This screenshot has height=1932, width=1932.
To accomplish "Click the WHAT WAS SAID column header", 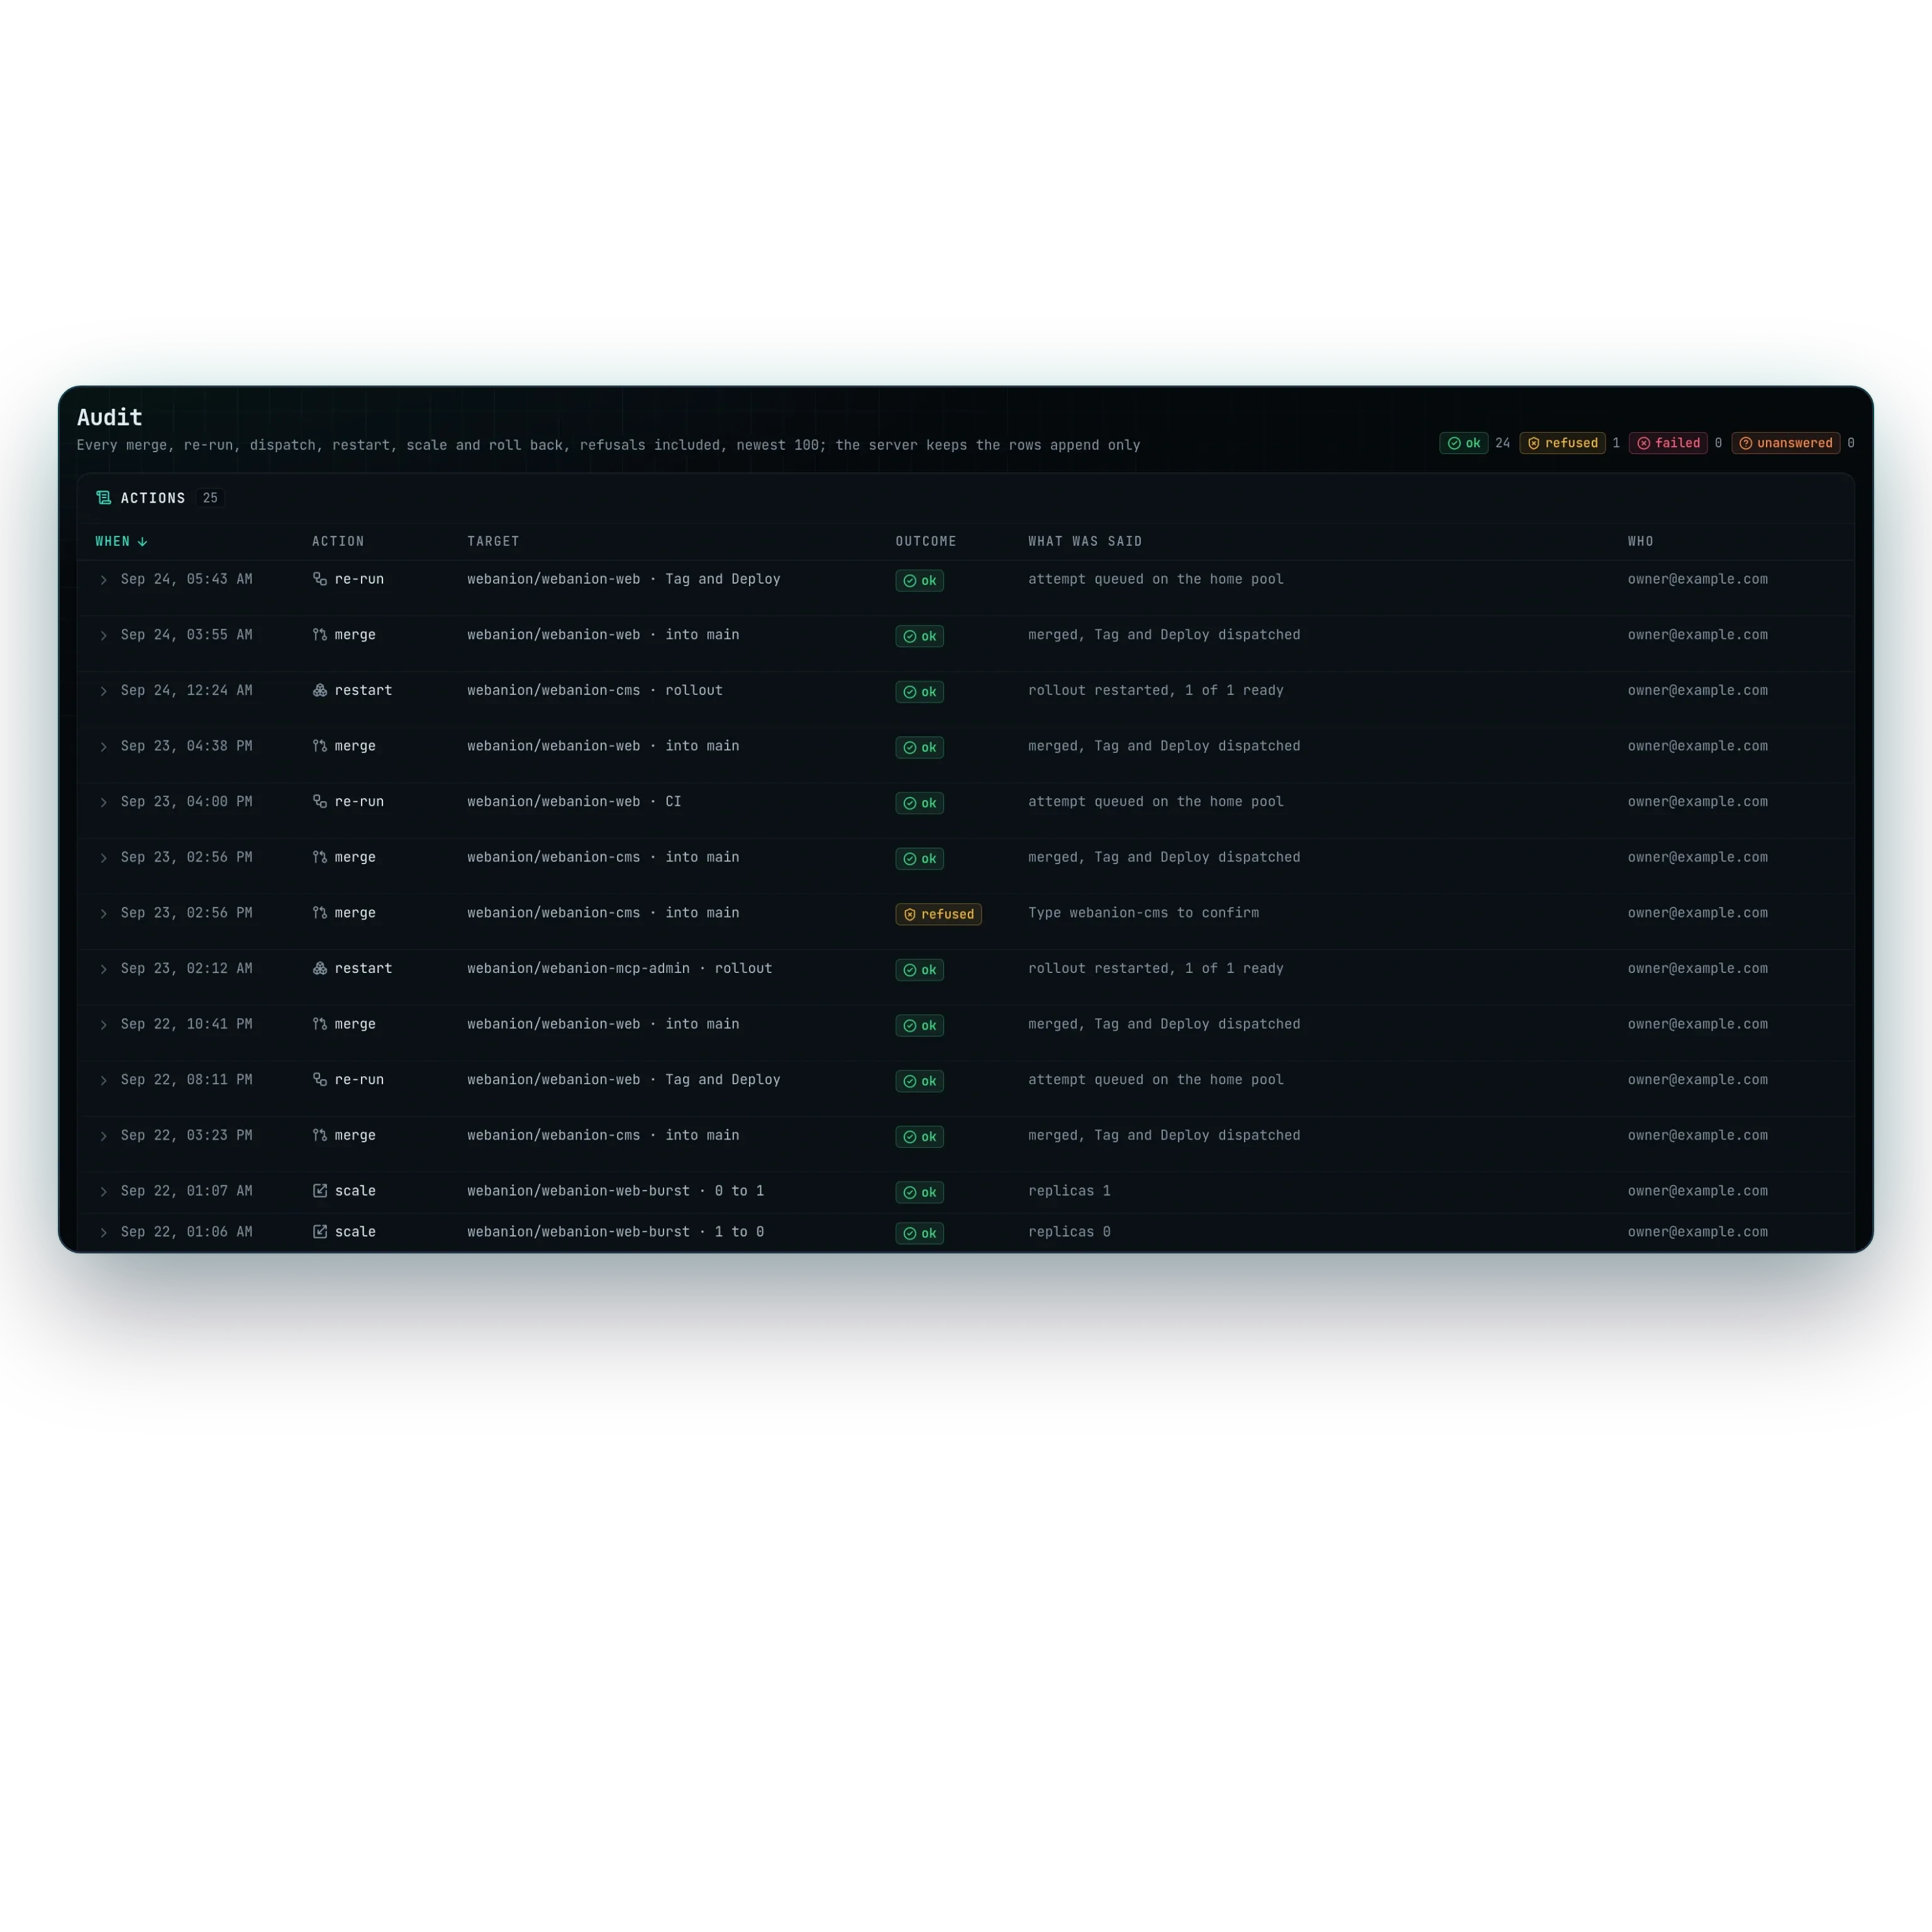I will [1085, 542].
